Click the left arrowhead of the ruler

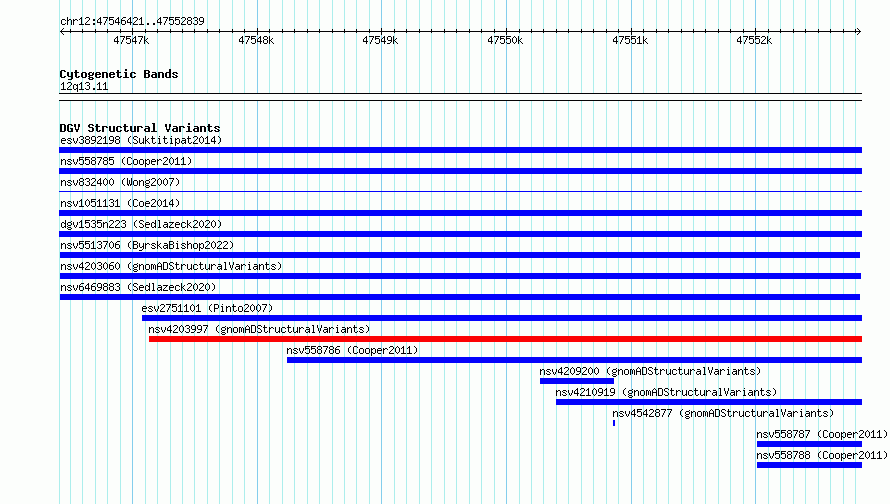tap(62, 31)
